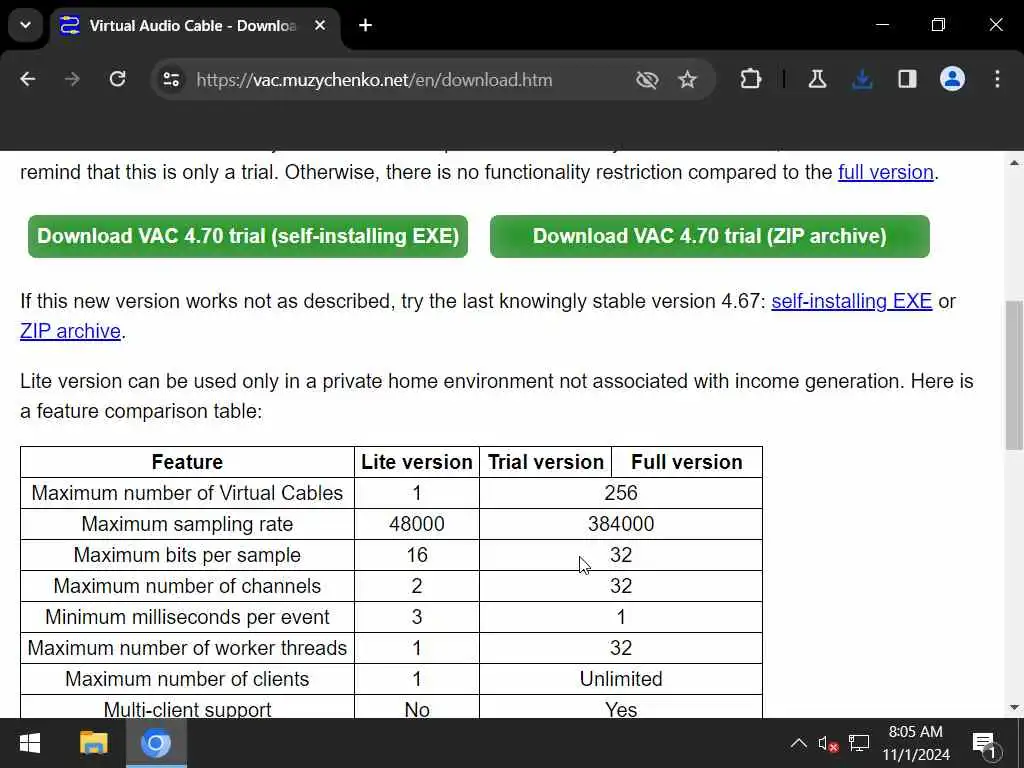Click the 'Trial version' column header
The image size is (1024, 768).
click(x=545, y=462)
